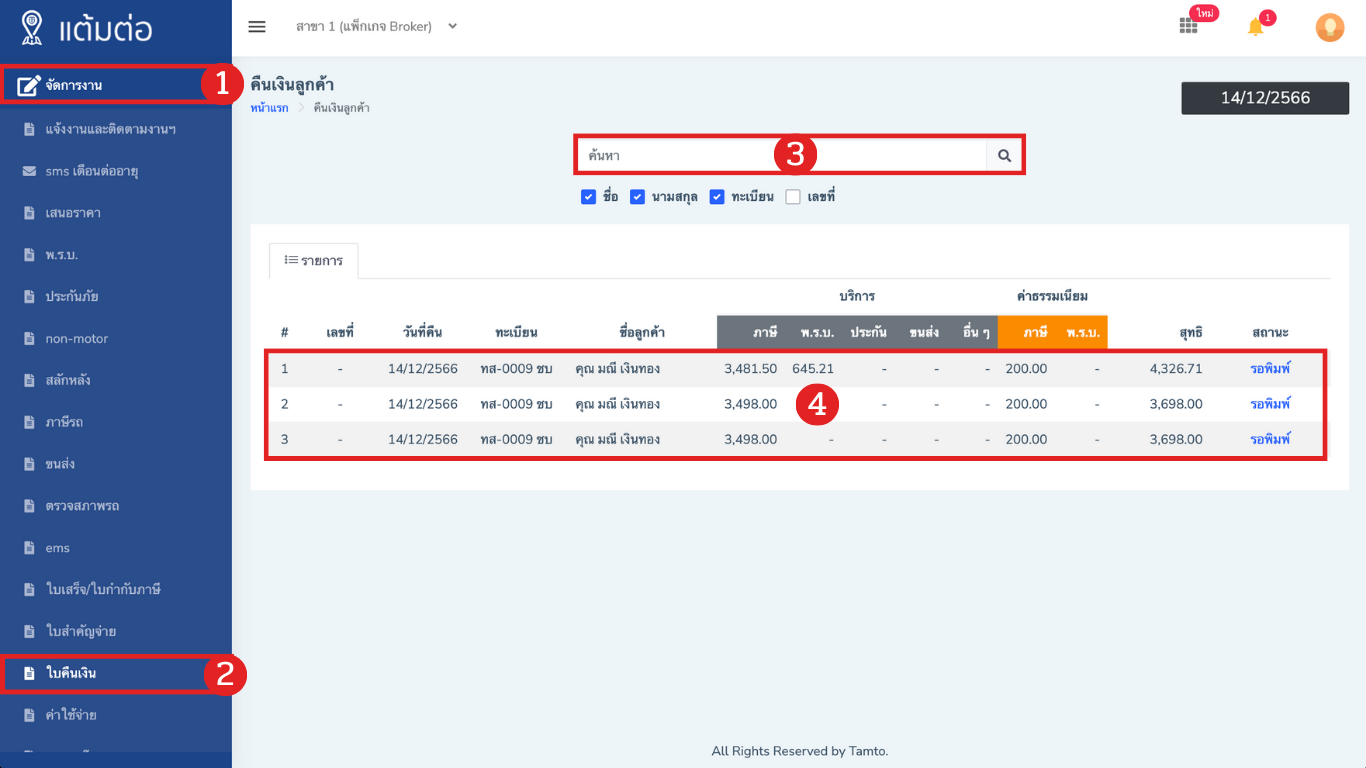Open ems menu item
The image size is (1366, 768).
click(x=58, y=548)
